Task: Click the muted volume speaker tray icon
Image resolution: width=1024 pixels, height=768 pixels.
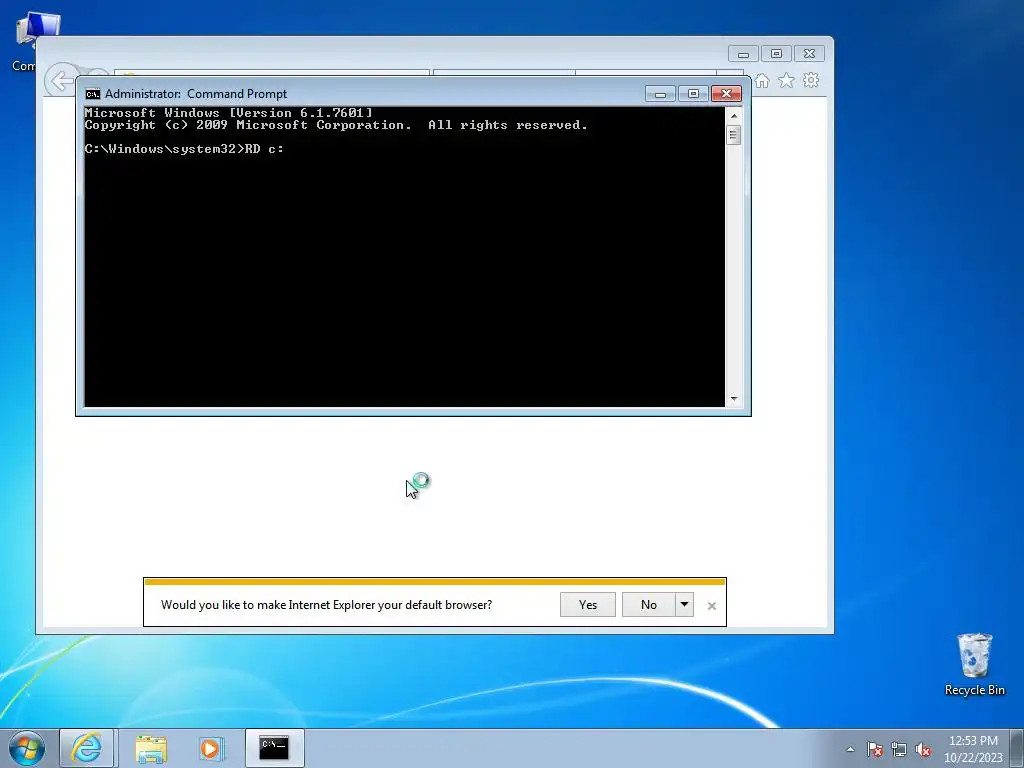Action: pyautogui.click(x=923, y=749)
